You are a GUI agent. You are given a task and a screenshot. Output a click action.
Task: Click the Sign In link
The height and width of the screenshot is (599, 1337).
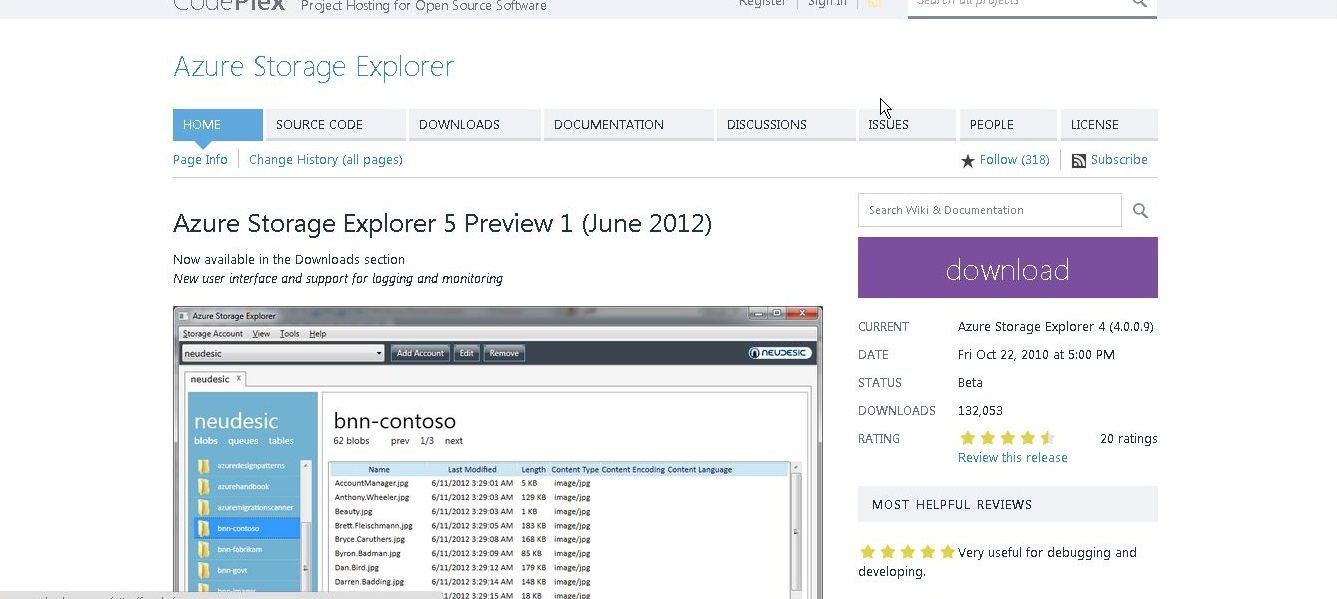pyautogui.click(x=827, y=3)
